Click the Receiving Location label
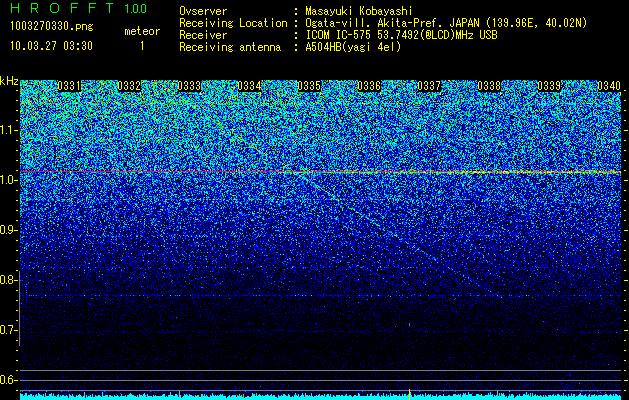The width and height of the screenshot is (629, 400). (233, 23)
